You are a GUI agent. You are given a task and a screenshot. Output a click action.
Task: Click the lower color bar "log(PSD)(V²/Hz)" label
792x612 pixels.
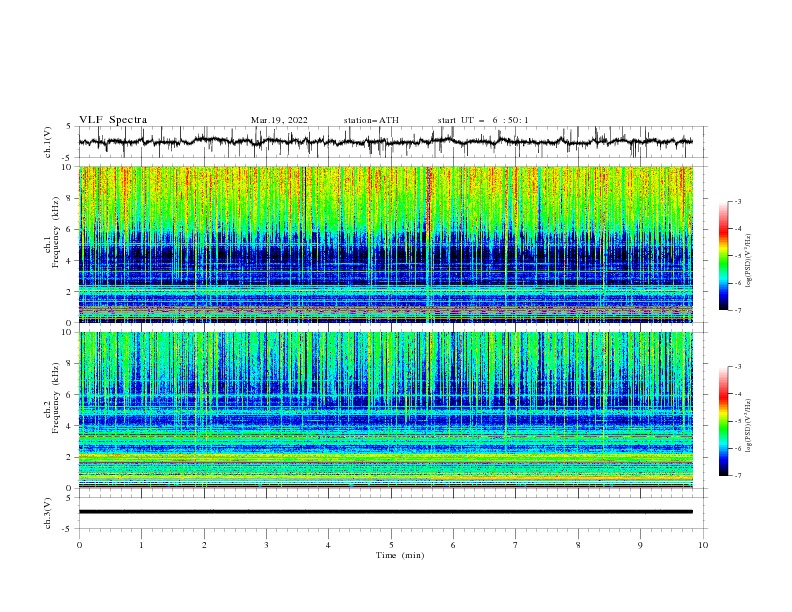749,426
